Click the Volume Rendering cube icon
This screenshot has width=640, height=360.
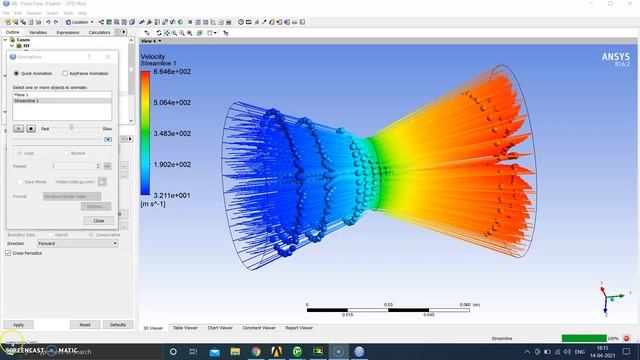pyautogui.click(x=132, y=22)
